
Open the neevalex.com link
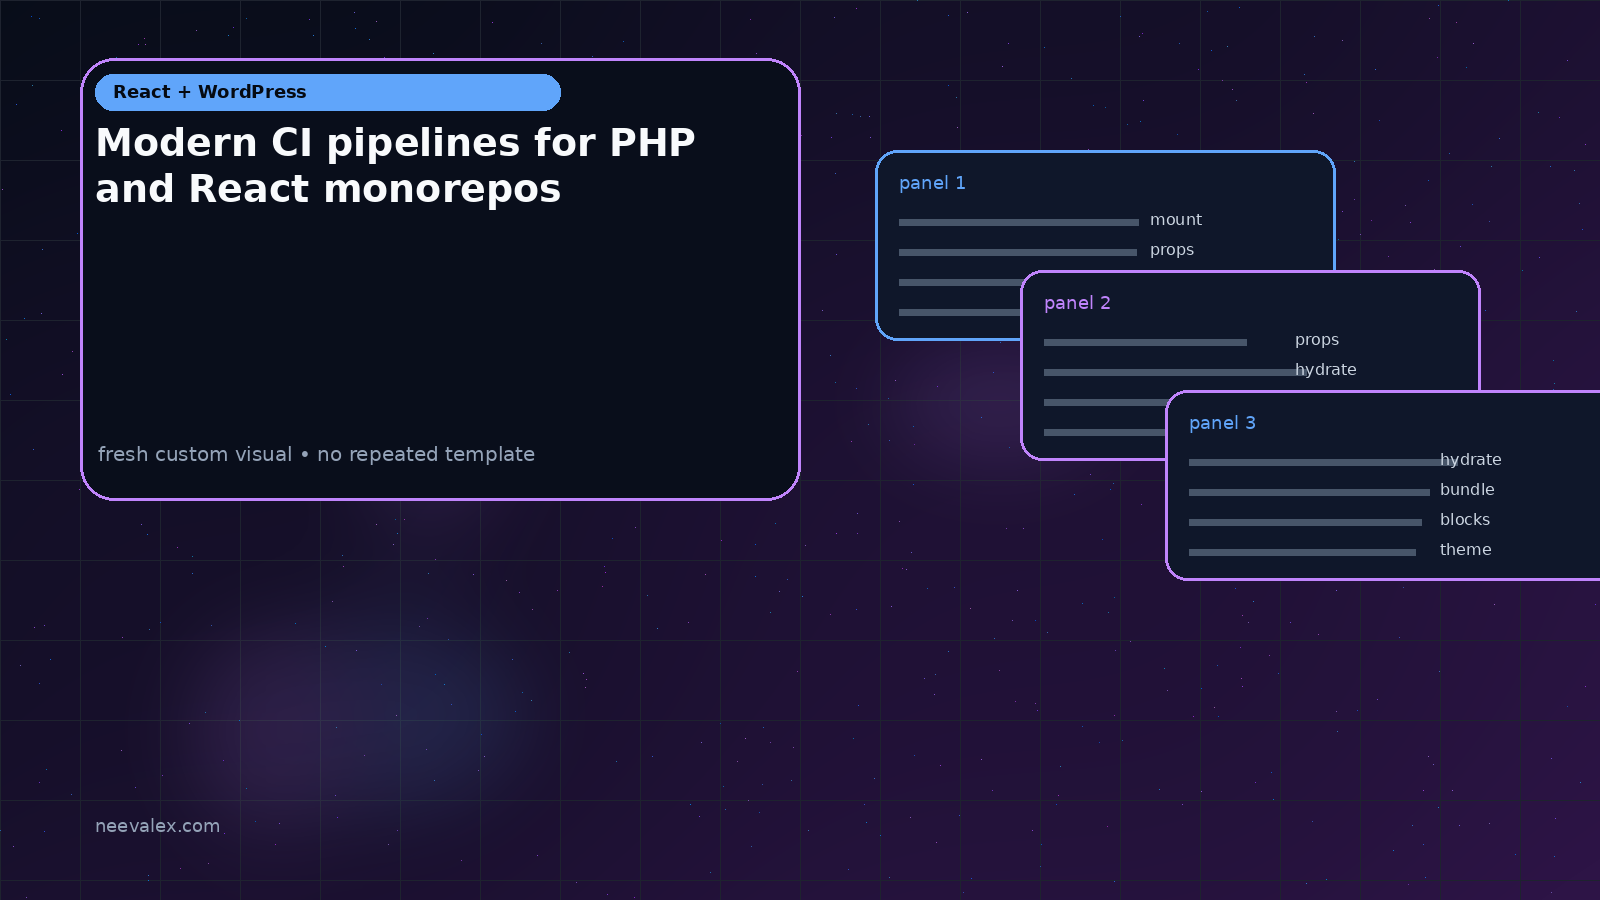[157, 826]
